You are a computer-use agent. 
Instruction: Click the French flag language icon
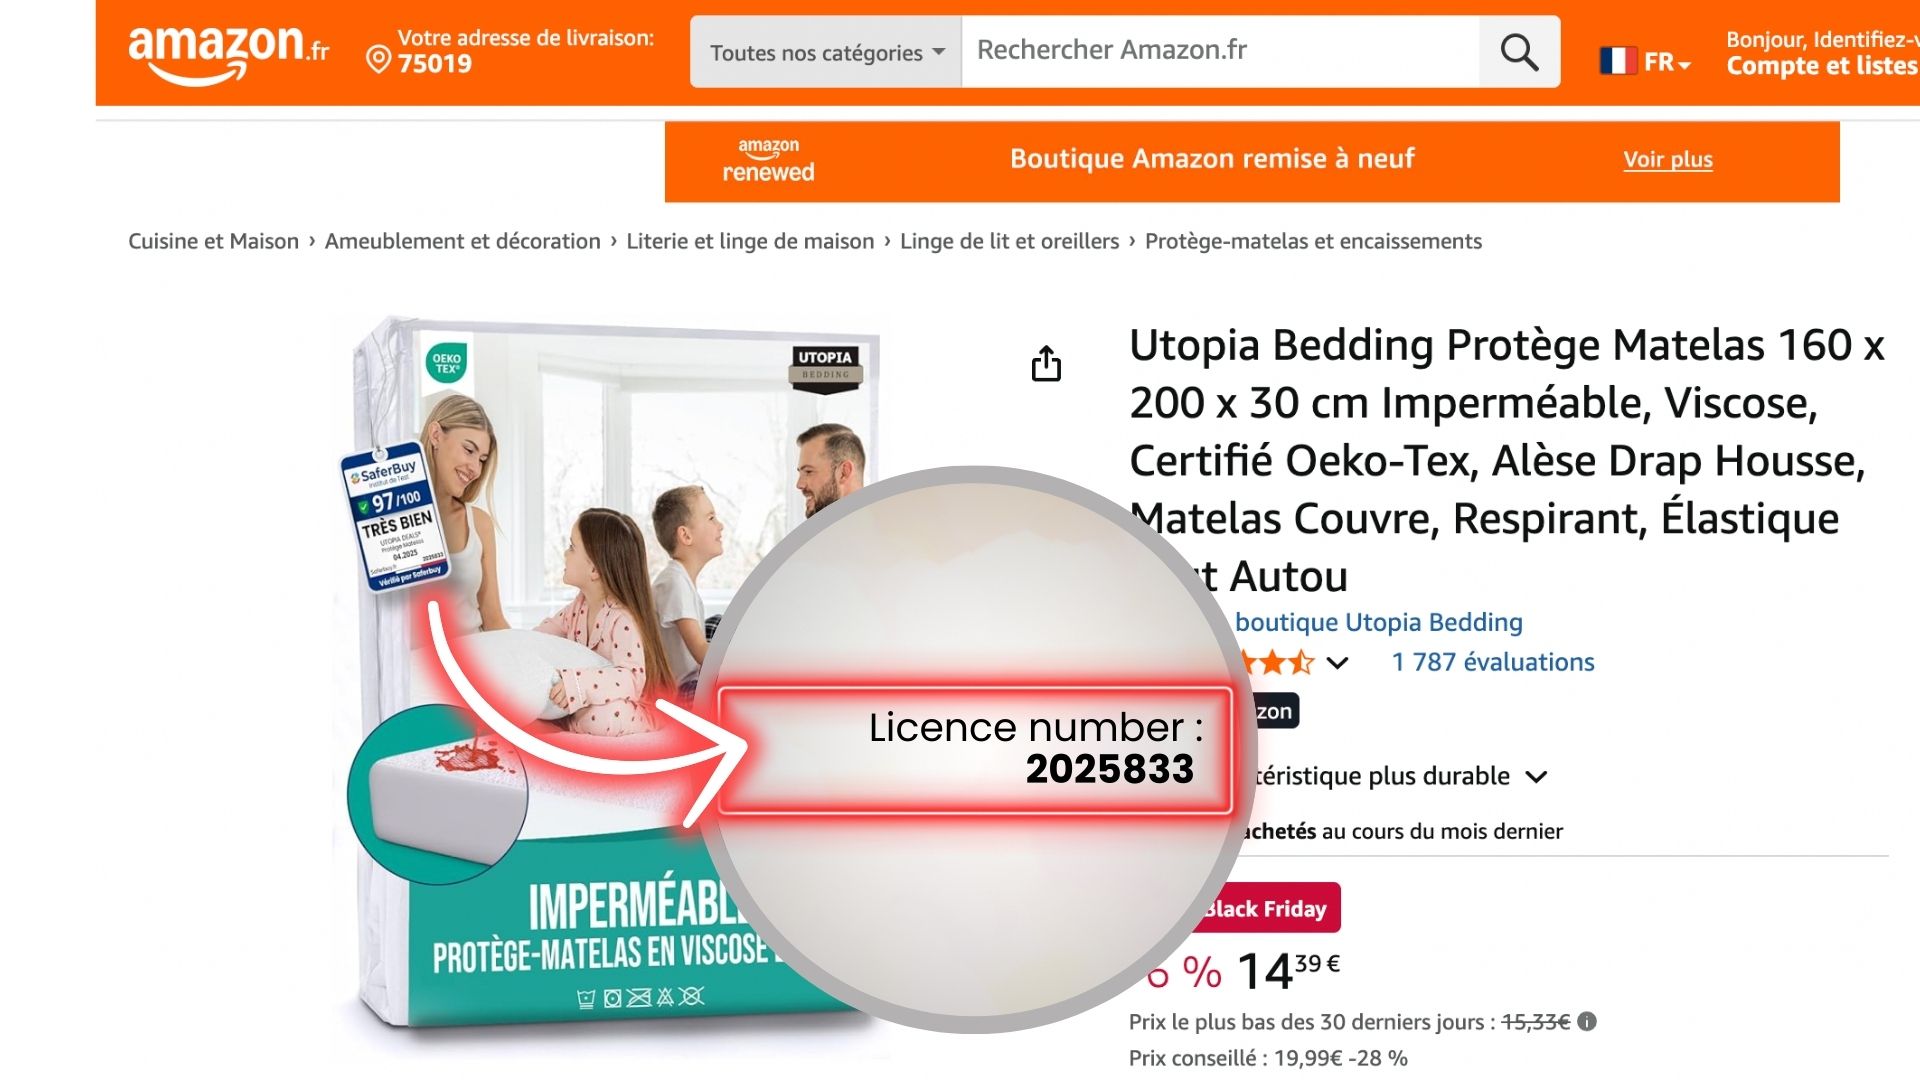coord(1617,62)
